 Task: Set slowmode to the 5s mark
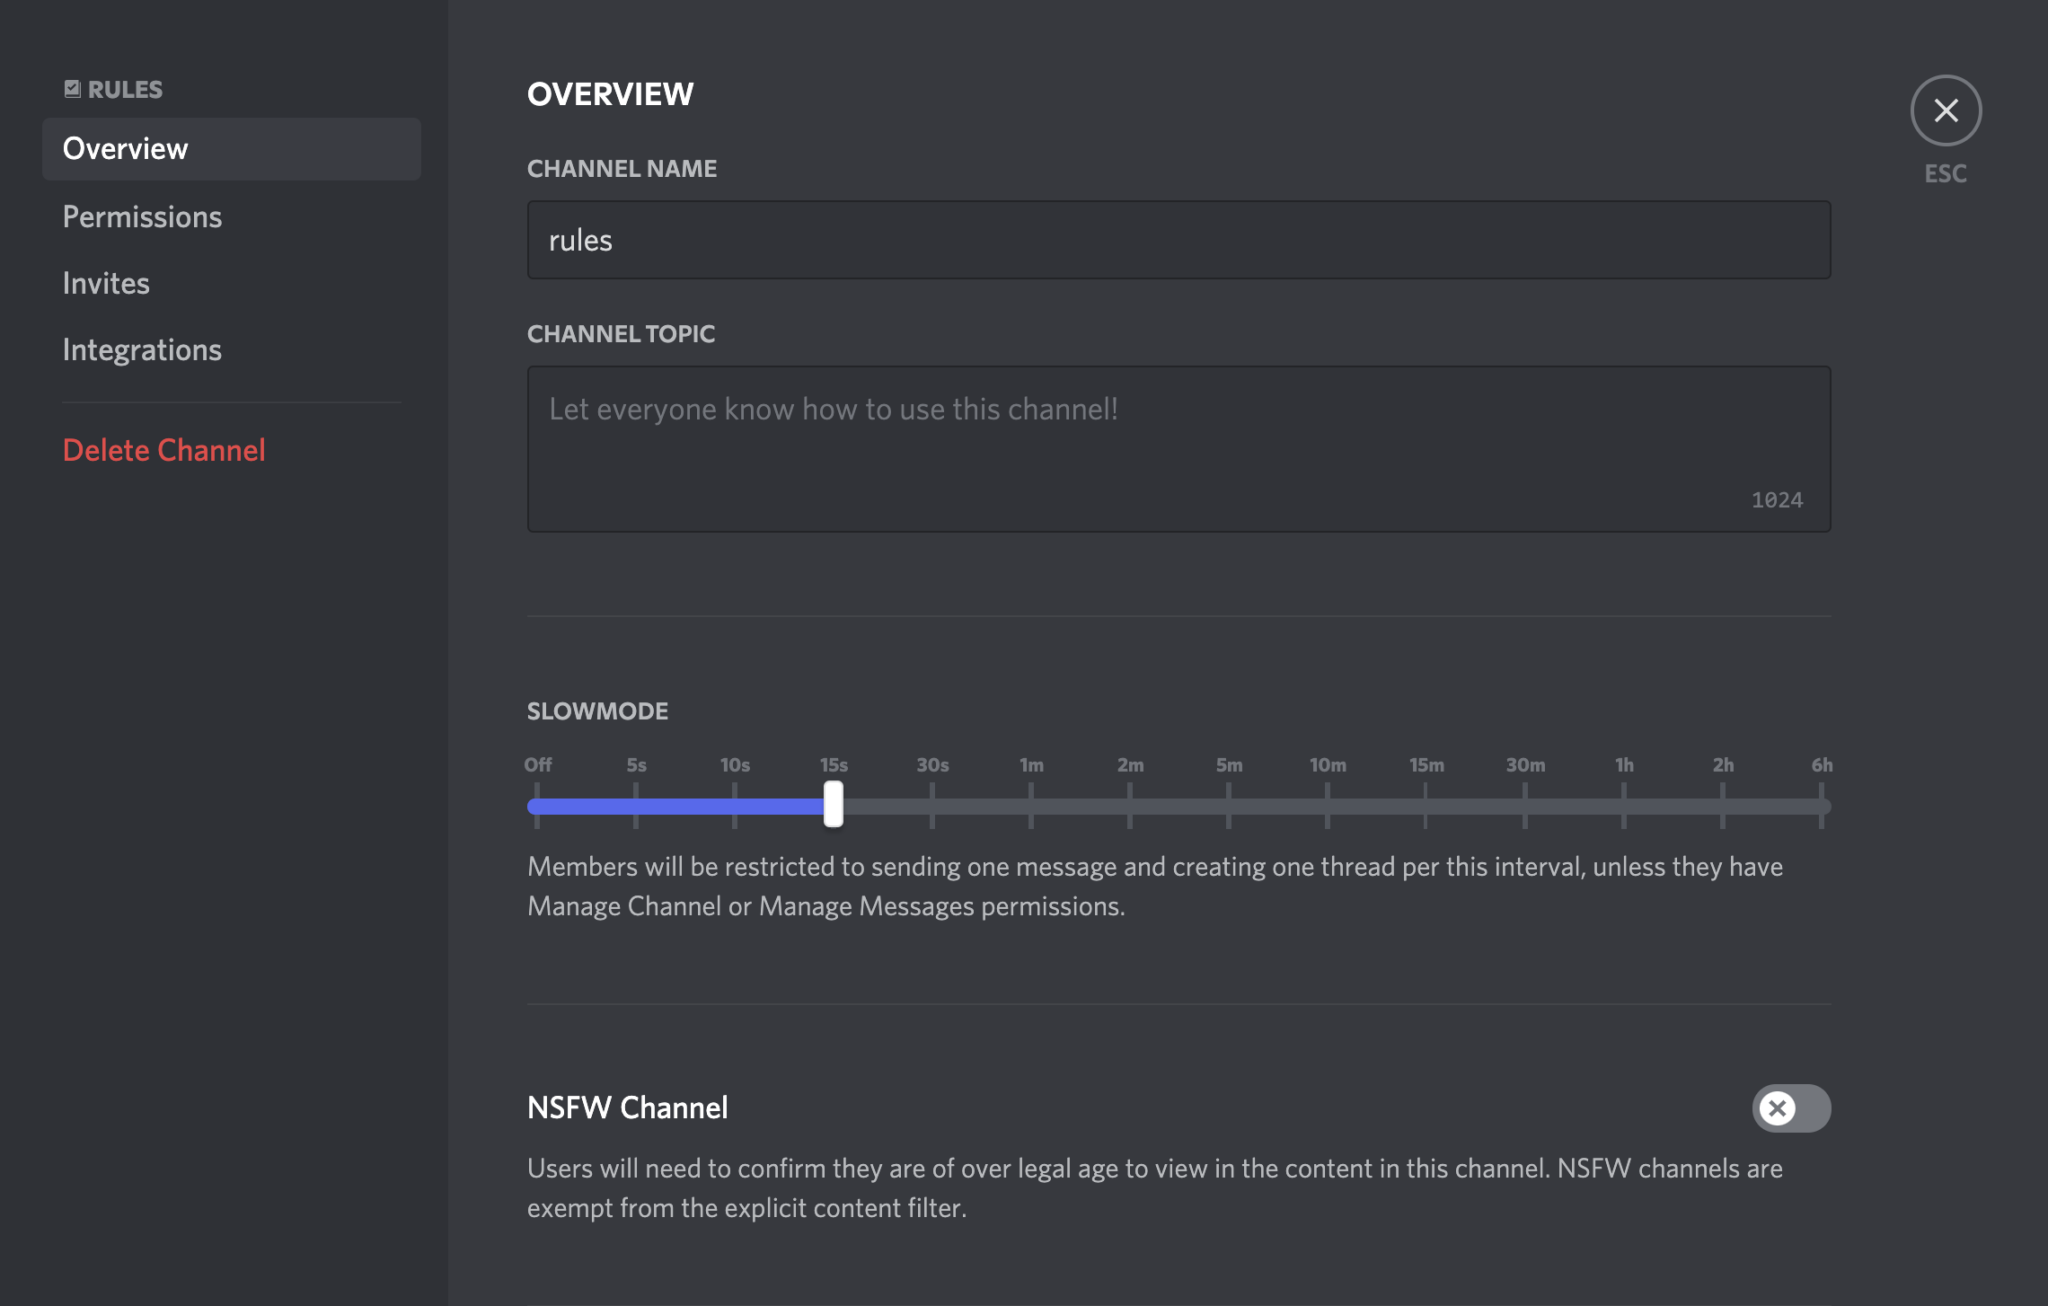pos(636,805)
